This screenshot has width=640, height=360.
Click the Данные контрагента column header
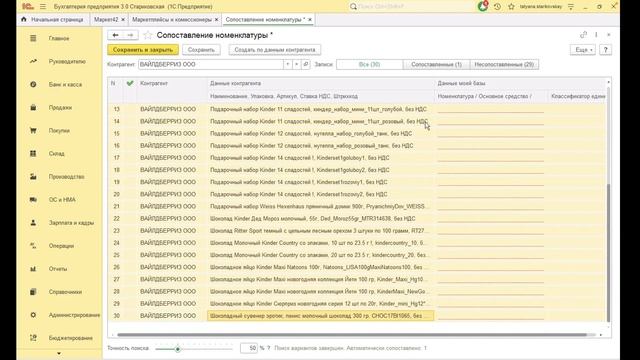(x=320, y=83)
